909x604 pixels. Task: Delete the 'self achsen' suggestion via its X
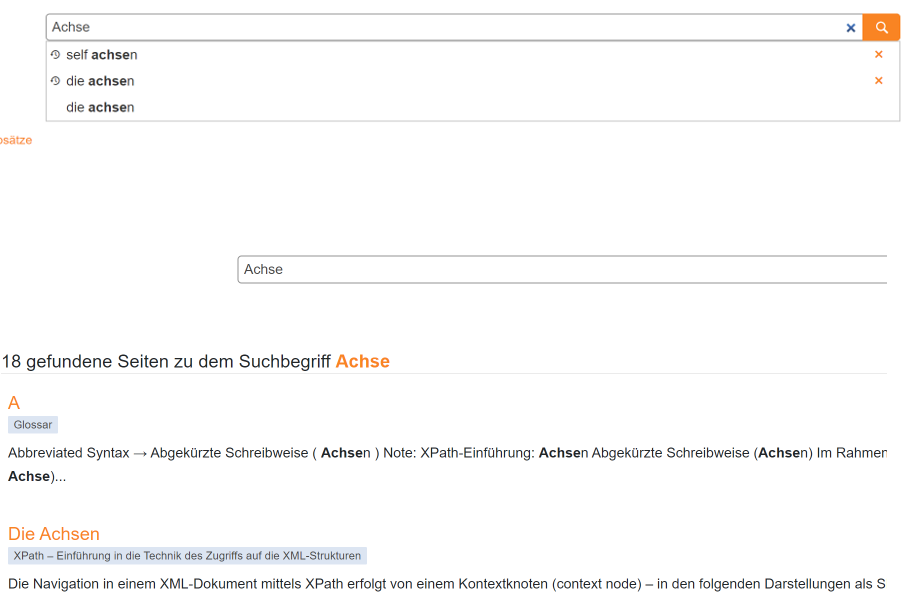pos(878,54)
